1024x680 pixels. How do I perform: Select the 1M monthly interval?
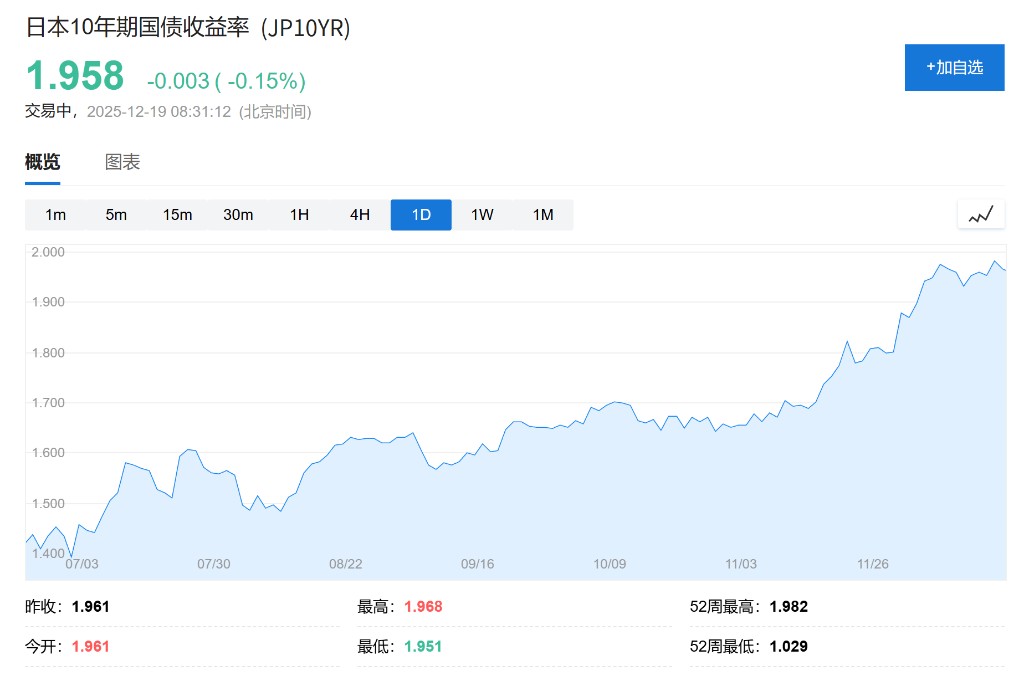(543, 215)
